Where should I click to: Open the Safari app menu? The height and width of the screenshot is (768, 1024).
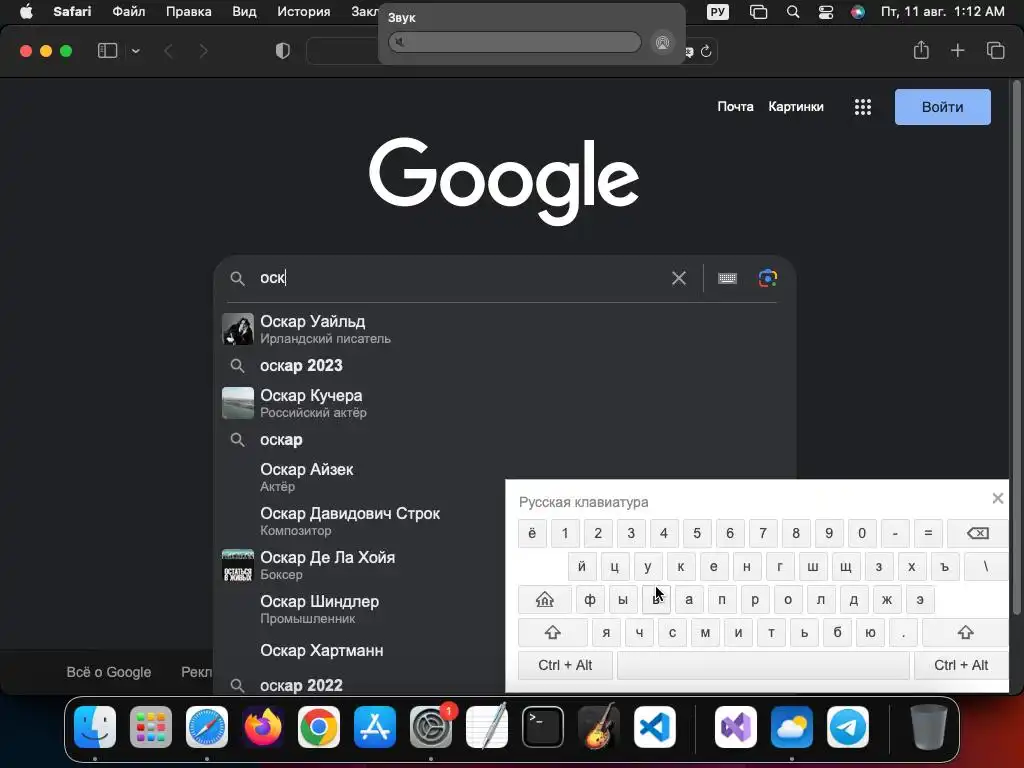point(72,11)
